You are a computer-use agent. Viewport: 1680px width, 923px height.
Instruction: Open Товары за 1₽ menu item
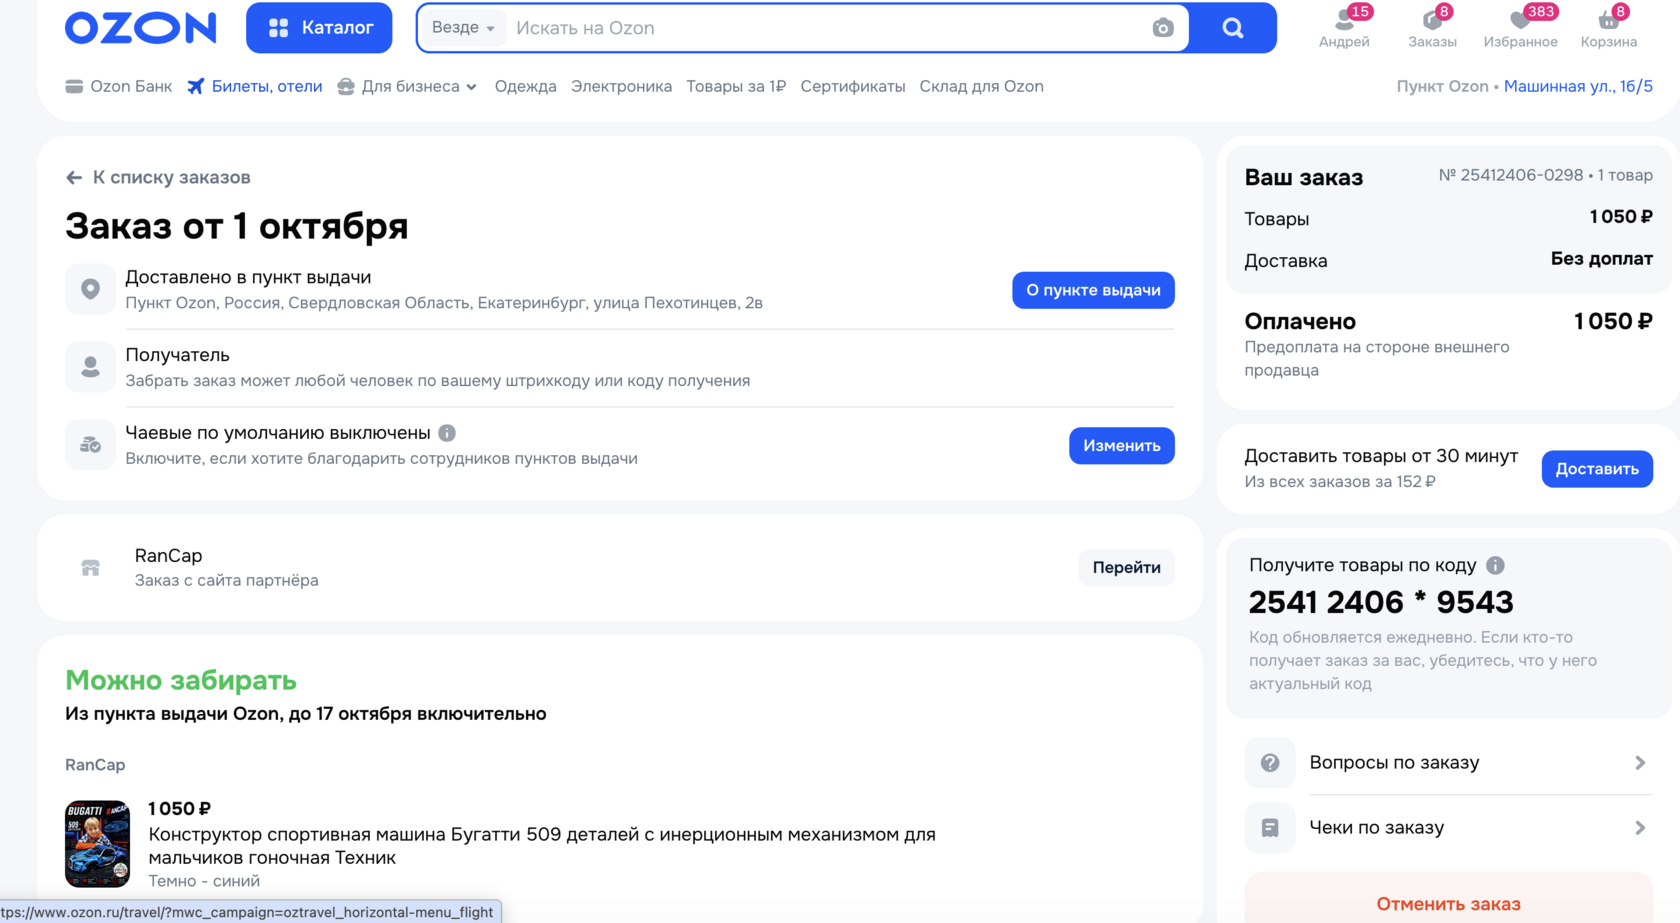tap(736, 86)
